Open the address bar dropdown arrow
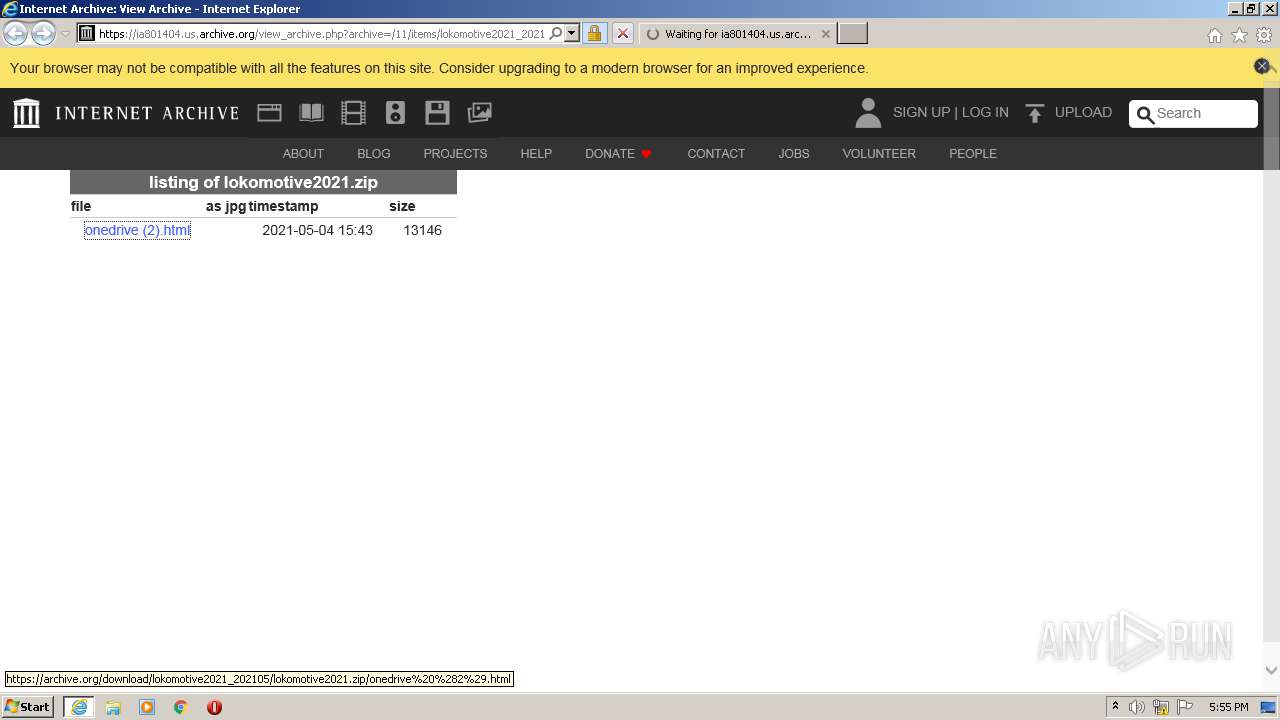This screenshot has height=720, width=1280. click(572, 33)
